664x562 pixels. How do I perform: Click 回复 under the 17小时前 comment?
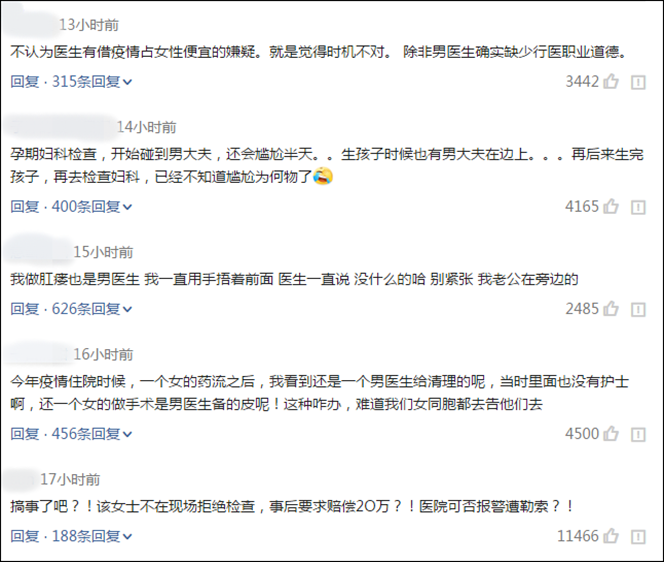pos(25,537)
